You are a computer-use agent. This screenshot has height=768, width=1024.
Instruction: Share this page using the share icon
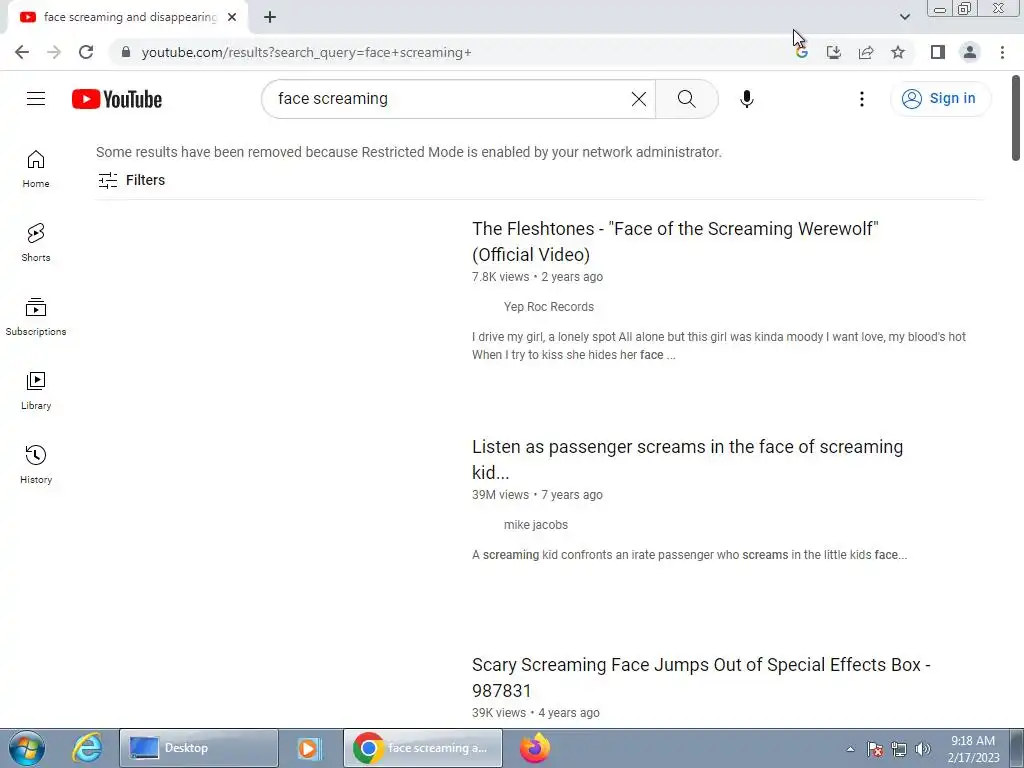pyautogui.click(x=866, y=52)
